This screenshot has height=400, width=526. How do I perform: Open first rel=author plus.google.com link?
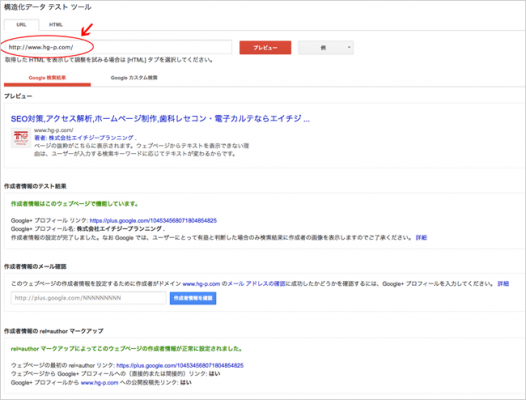click(x=180, y=365)
